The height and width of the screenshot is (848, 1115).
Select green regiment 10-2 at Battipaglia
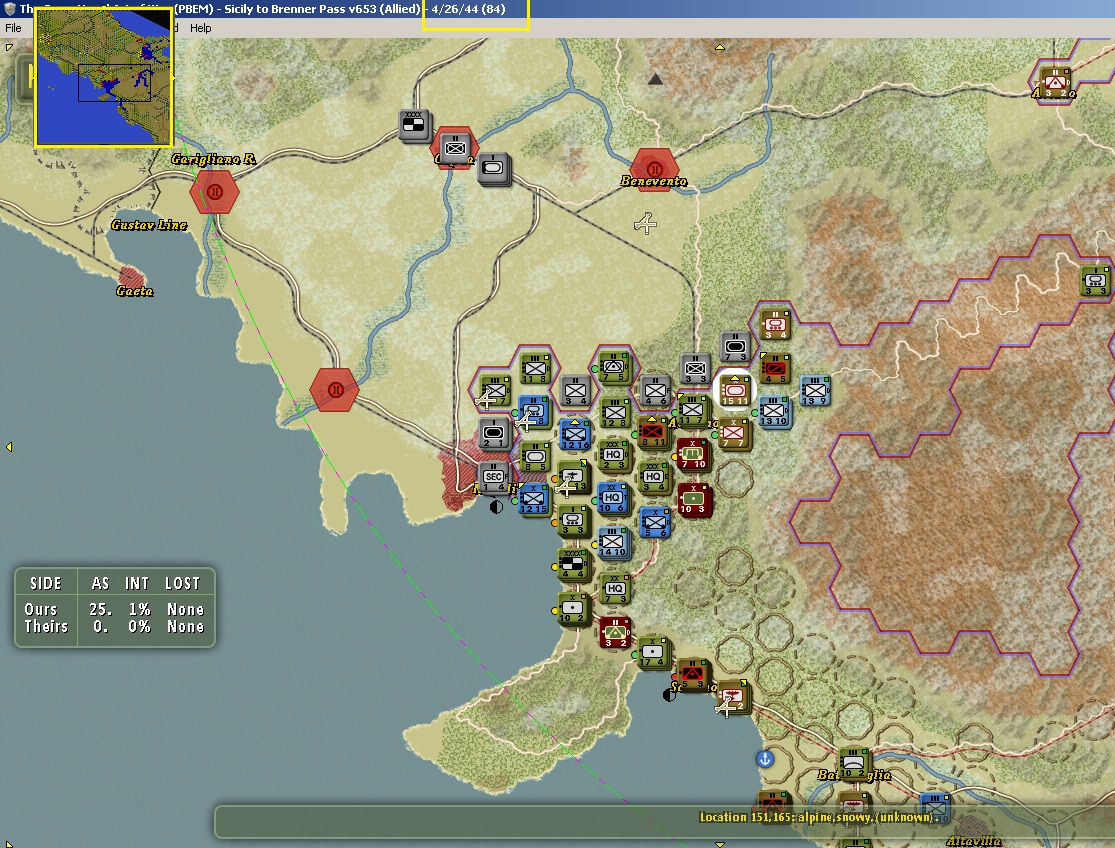[x=853, y=763]
